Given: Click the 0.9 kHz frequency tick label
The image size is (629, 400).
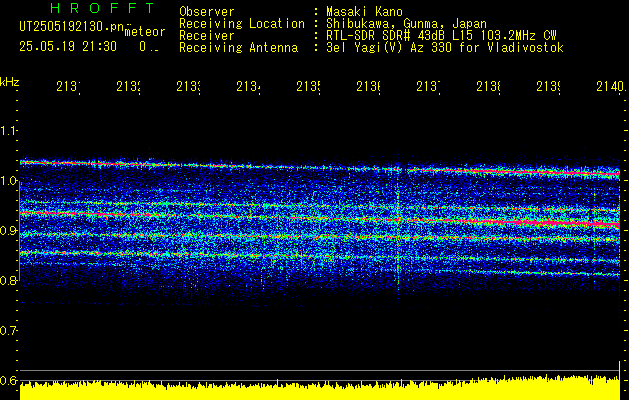Looking at the screenshot, I should click(8, 230).
